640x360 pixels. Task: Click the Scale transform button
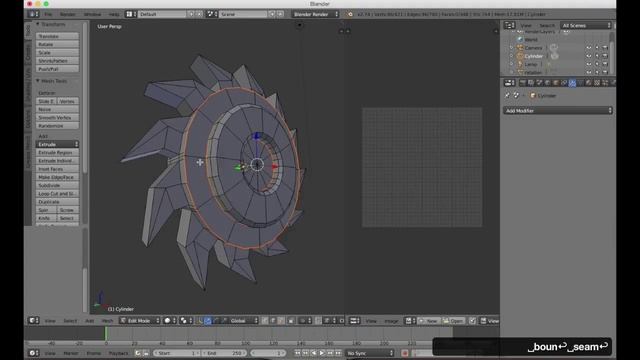tap(57, 53)
